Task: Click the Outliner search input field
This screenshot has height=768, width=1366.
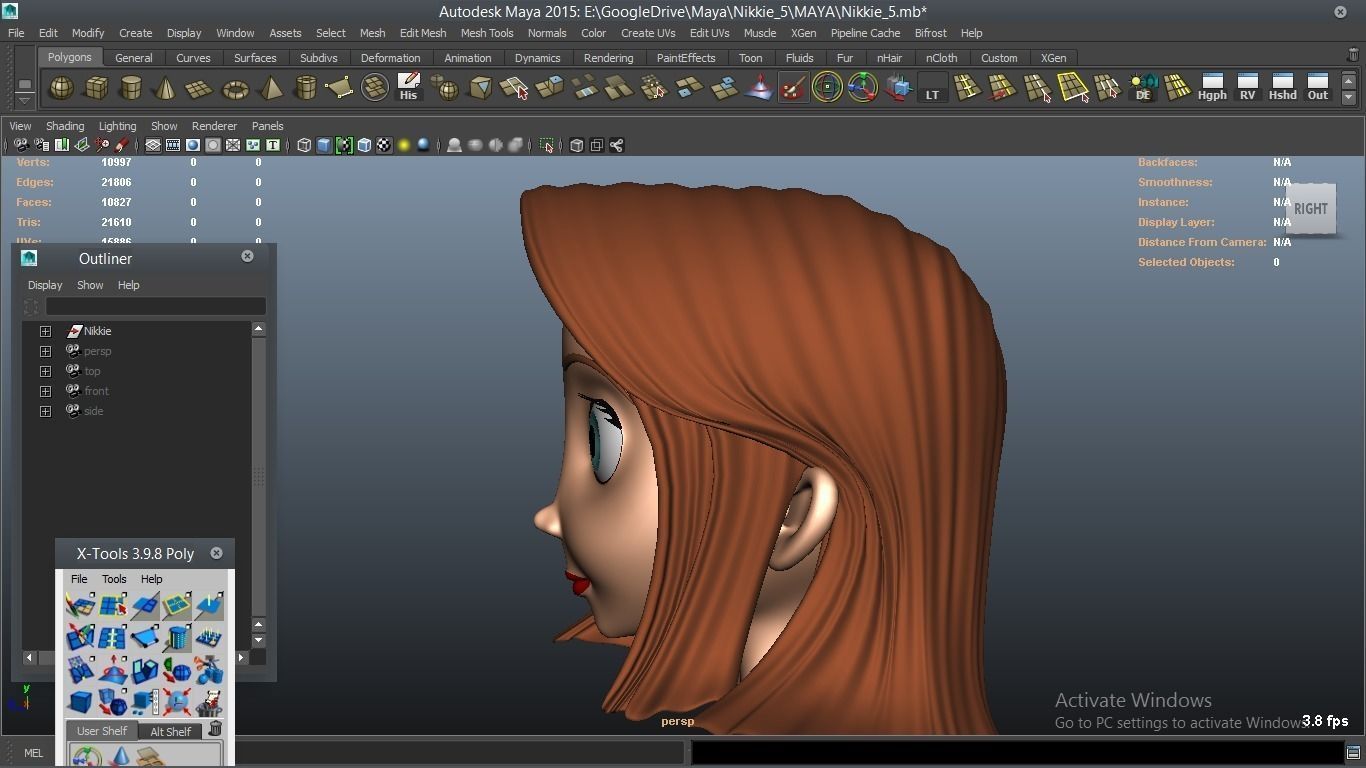Action: tap(155, 306)
